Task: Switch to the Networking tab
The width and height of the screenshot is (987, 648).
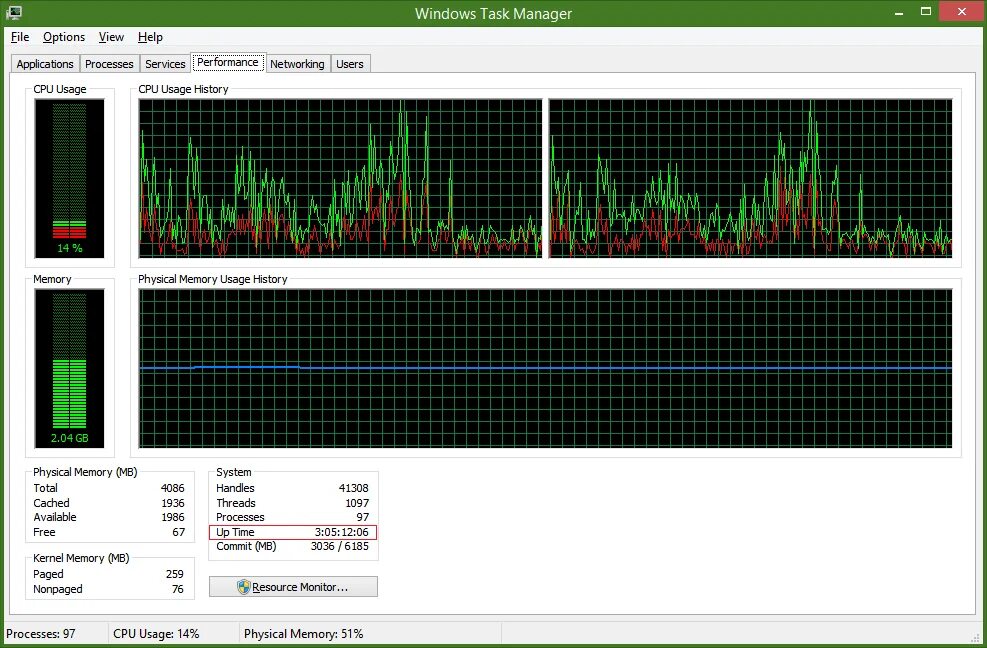Action: tap(297, 64)
